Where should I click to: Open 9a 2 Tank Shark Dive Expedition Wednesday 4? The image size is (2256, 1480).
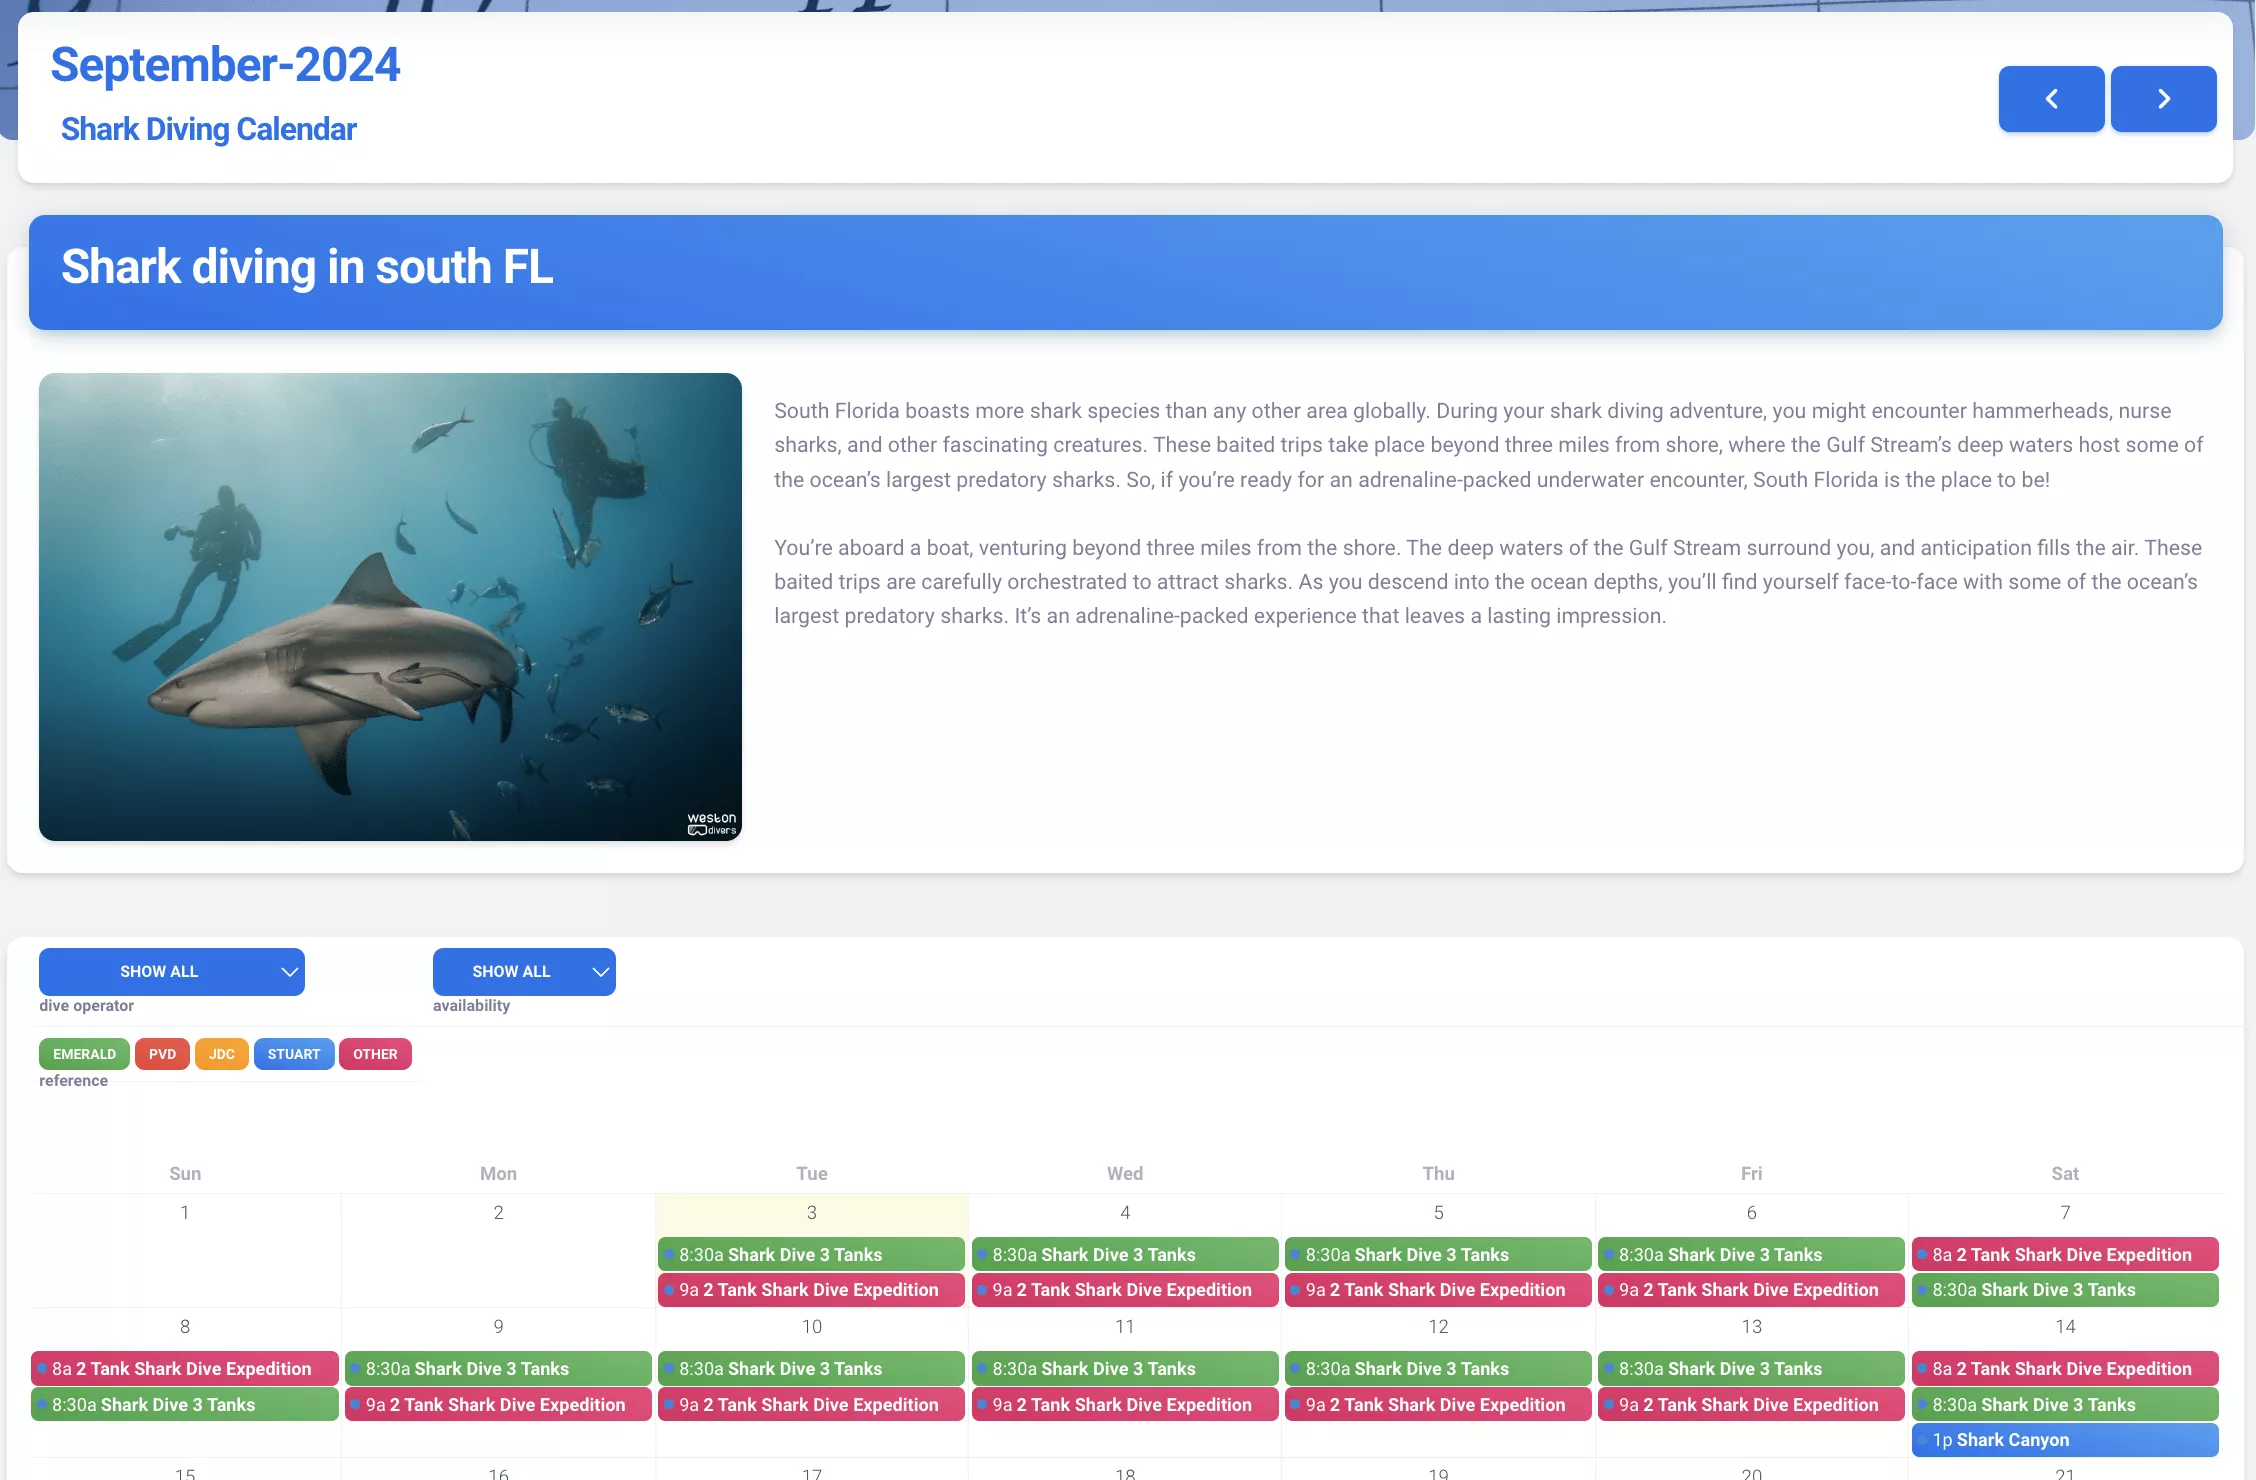click(1125, 1290)
